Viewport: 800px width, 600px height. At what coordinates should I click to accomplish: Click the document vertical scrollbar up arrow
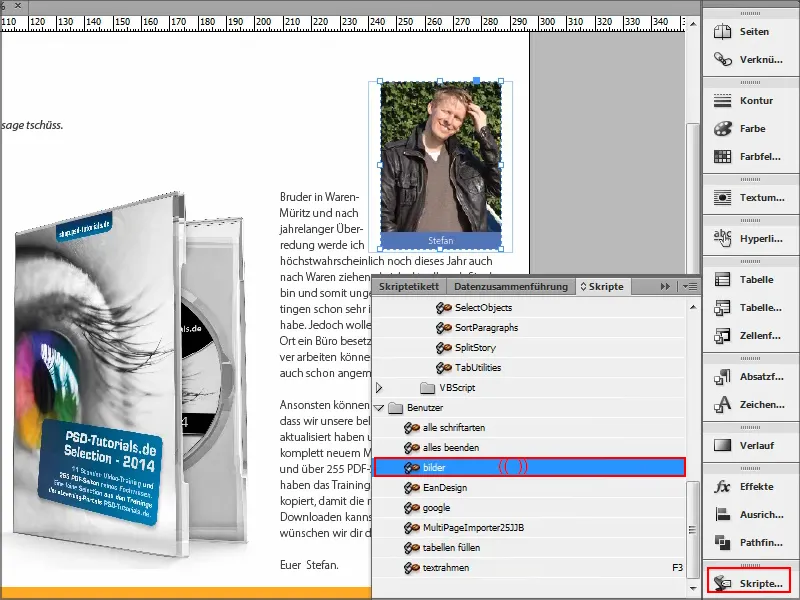692,23
